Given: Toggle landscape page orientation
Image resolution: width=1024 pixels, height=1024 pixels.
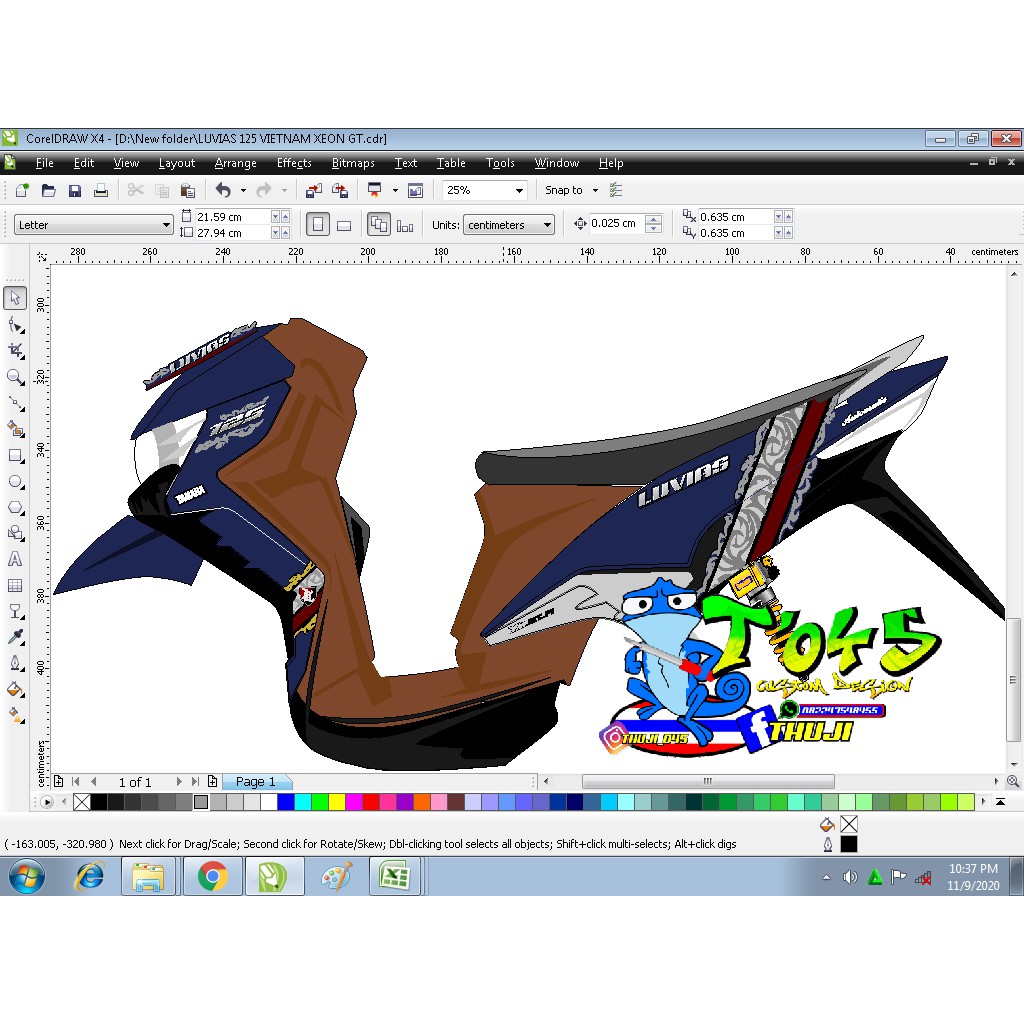Looking at the screenshot, I should 344,224.
